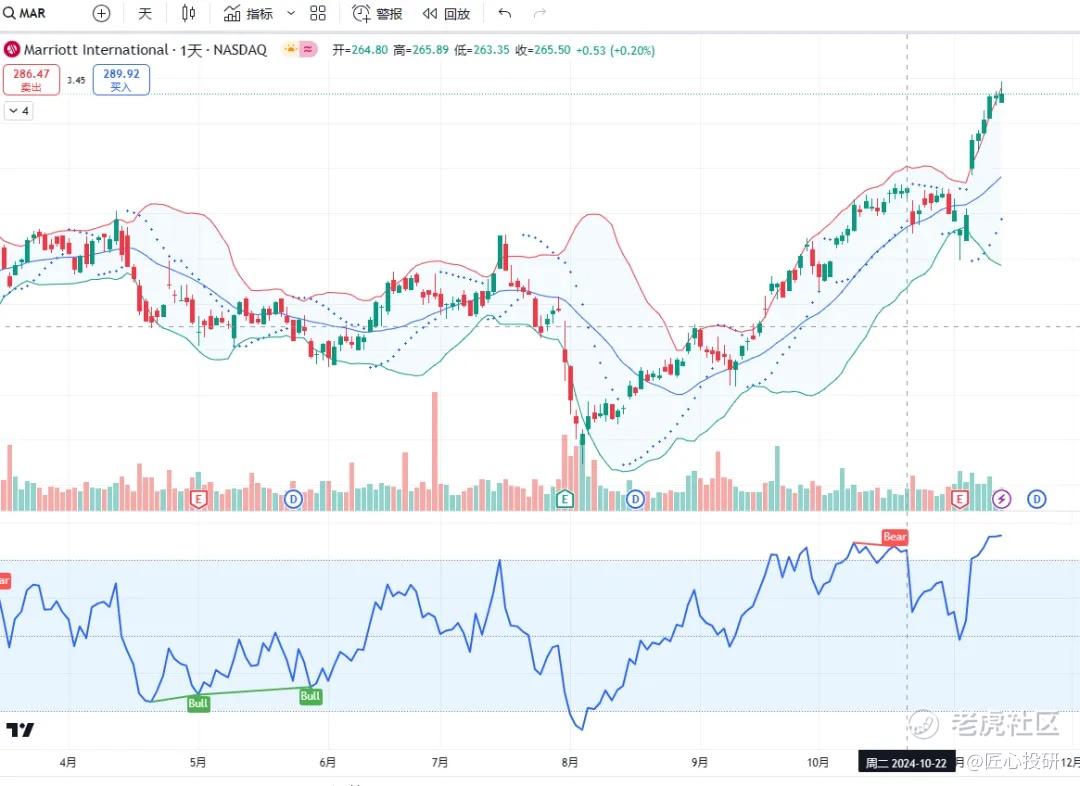The height and width of the screenshot is (786, 1080).
Task: Open the D dividend marker in mid-August
Action: click(635, 499)
